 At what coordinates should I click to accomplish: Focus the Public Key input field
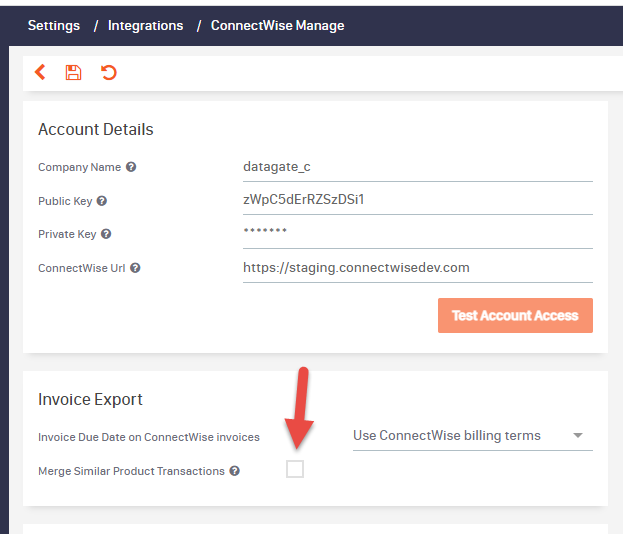(418, 200)
